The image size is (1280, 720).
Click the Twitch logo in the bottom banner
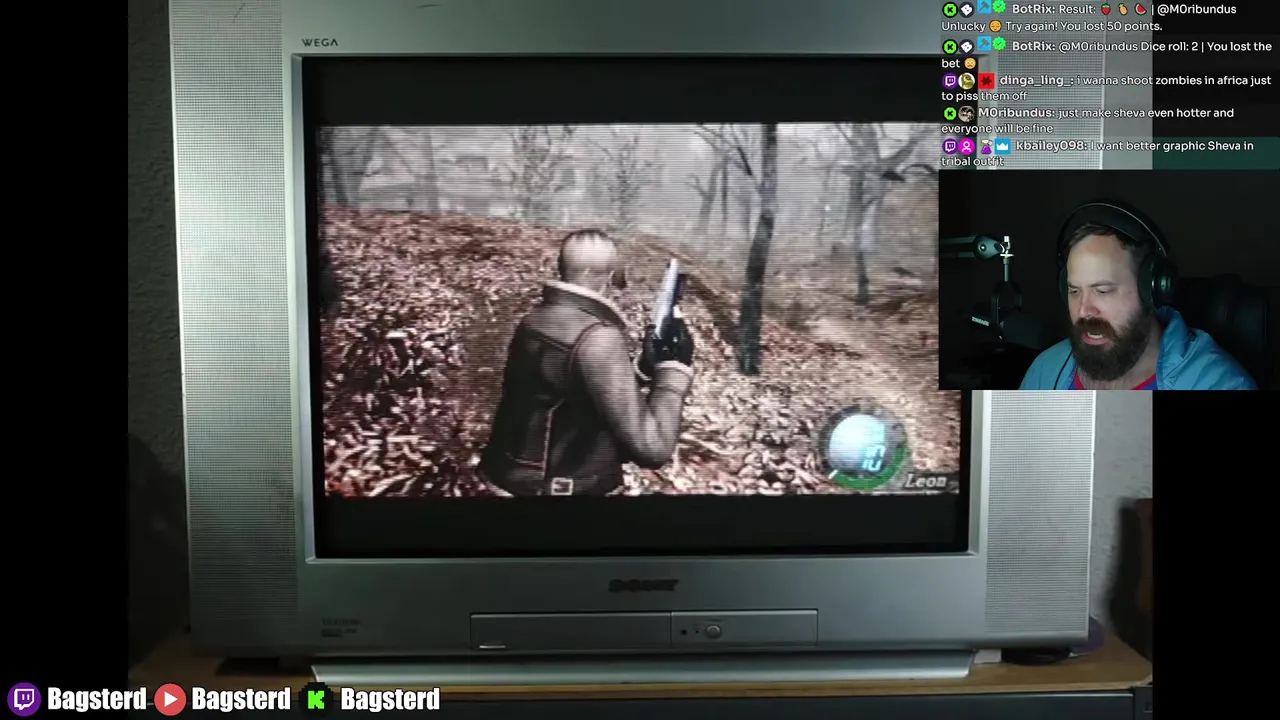(x=25, y=698)
